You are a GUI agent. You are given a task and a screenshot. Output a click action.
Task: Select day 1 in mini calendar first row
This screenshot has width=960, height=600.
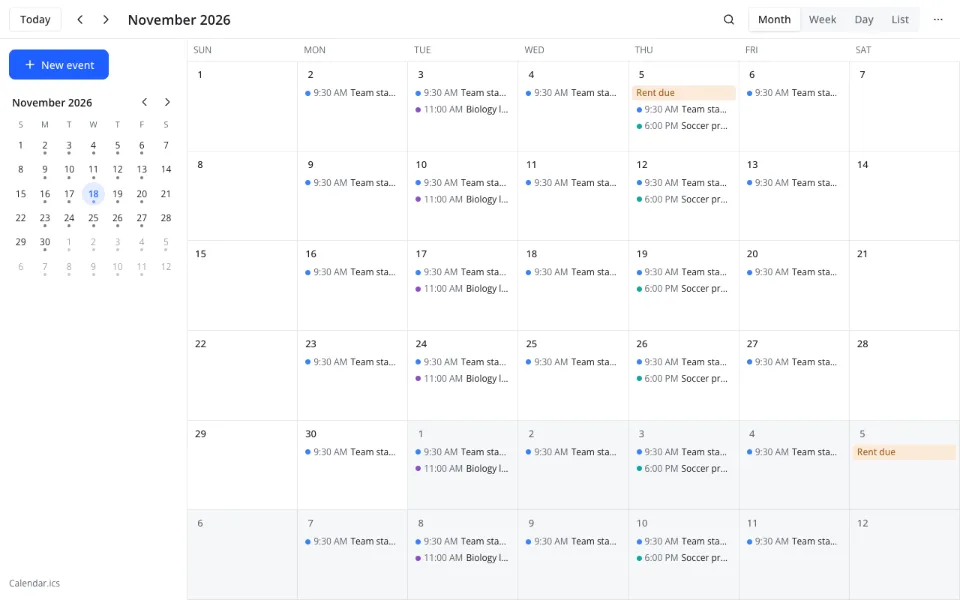tap(21, 146)
